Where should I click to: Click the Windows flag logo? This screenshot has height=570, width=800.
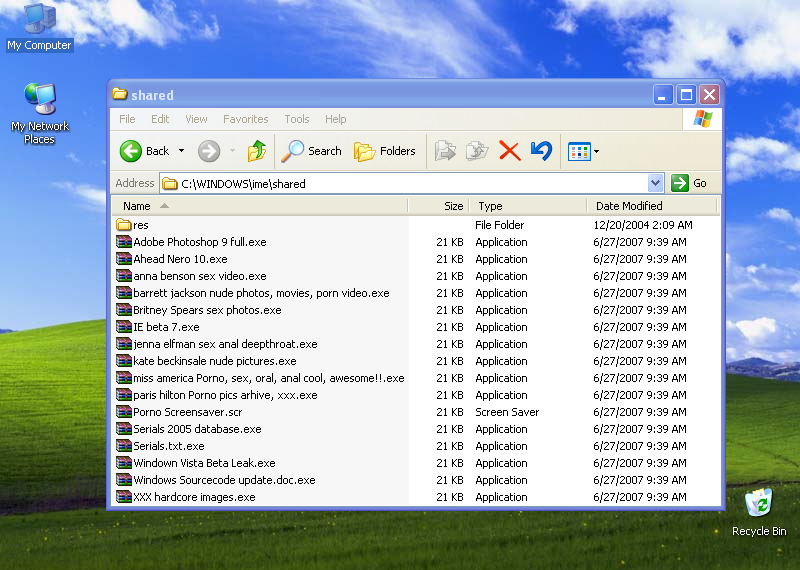click(703, 119)
